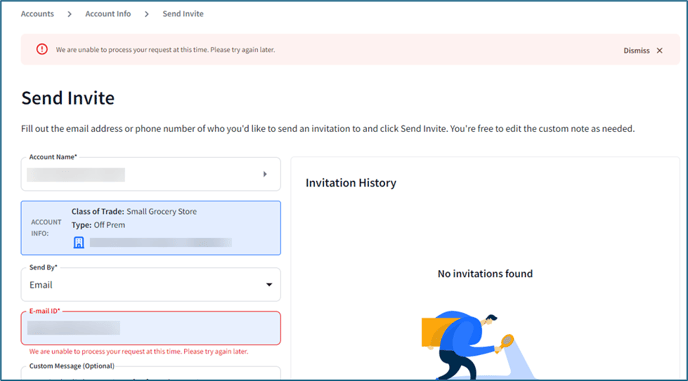Click the ACCOUNT INFO label

pyautogui.click(x=46, y=228)
